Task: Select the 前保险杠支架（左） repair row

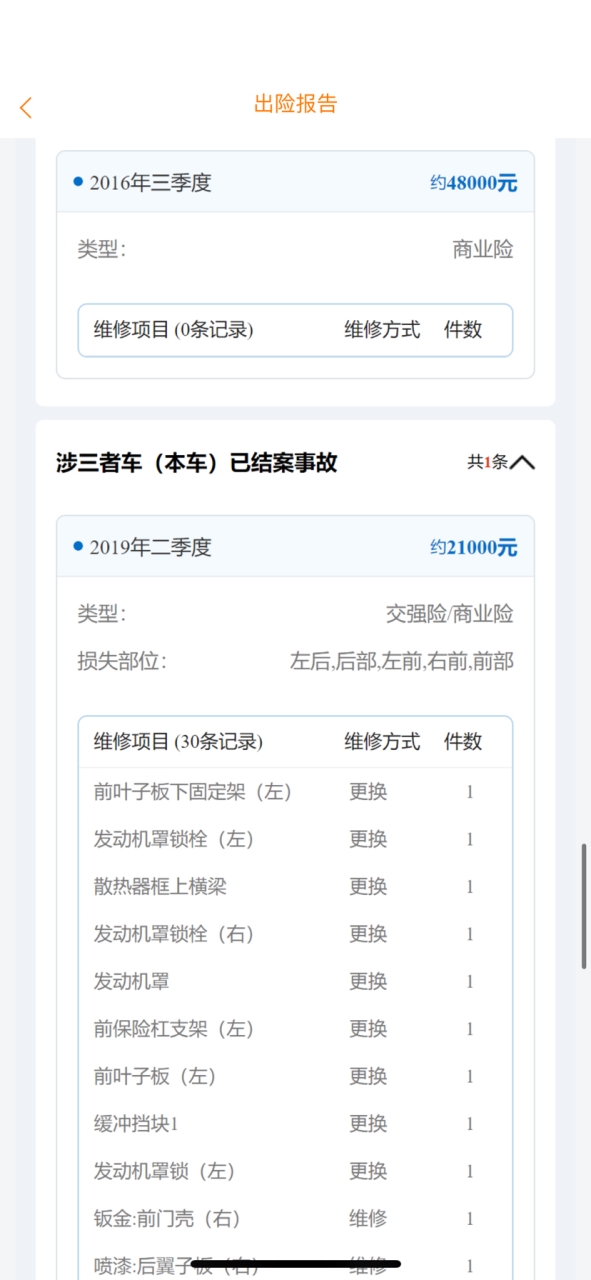Action: click(295, 1028)
